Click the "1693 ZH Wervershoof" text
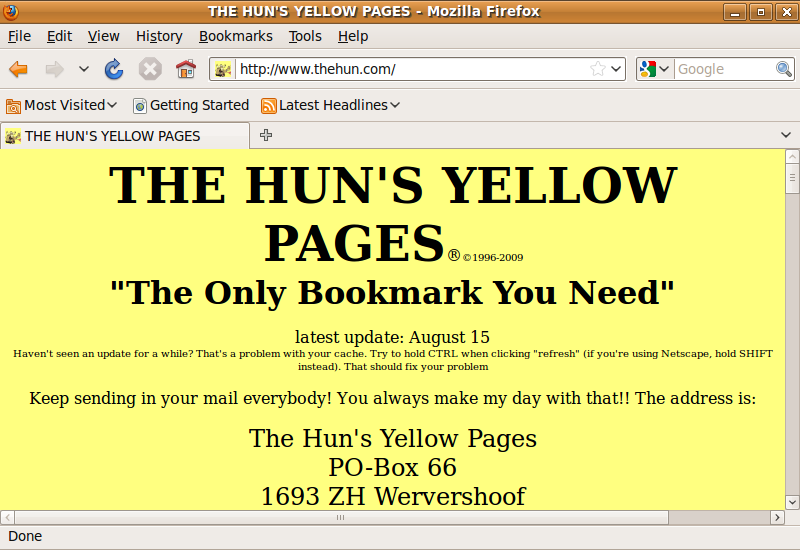The image size is (800, 550). (x=393, y=496)
